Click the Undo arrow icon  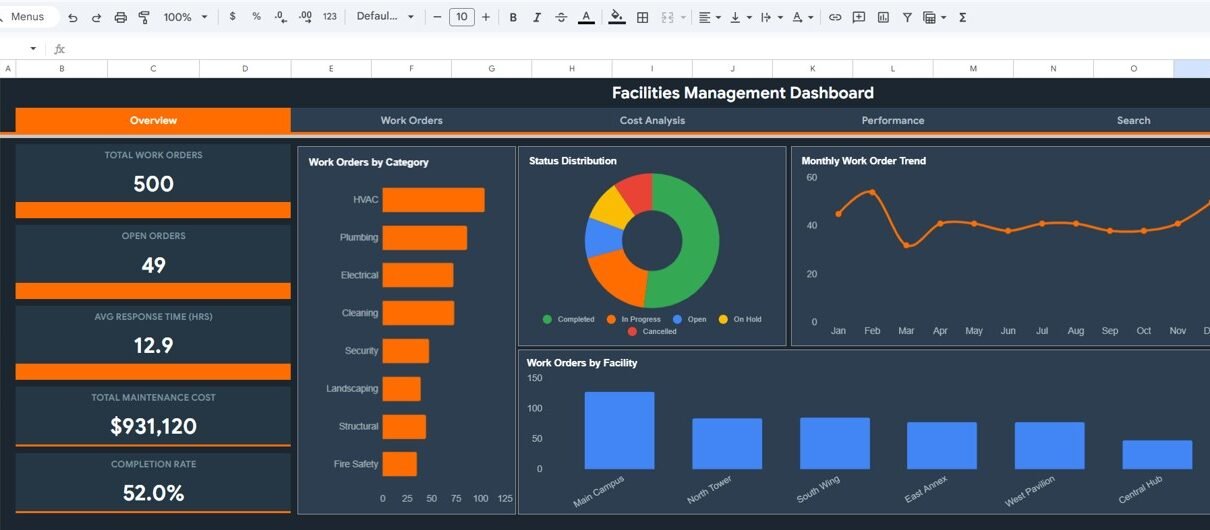[x=73, y=17]
